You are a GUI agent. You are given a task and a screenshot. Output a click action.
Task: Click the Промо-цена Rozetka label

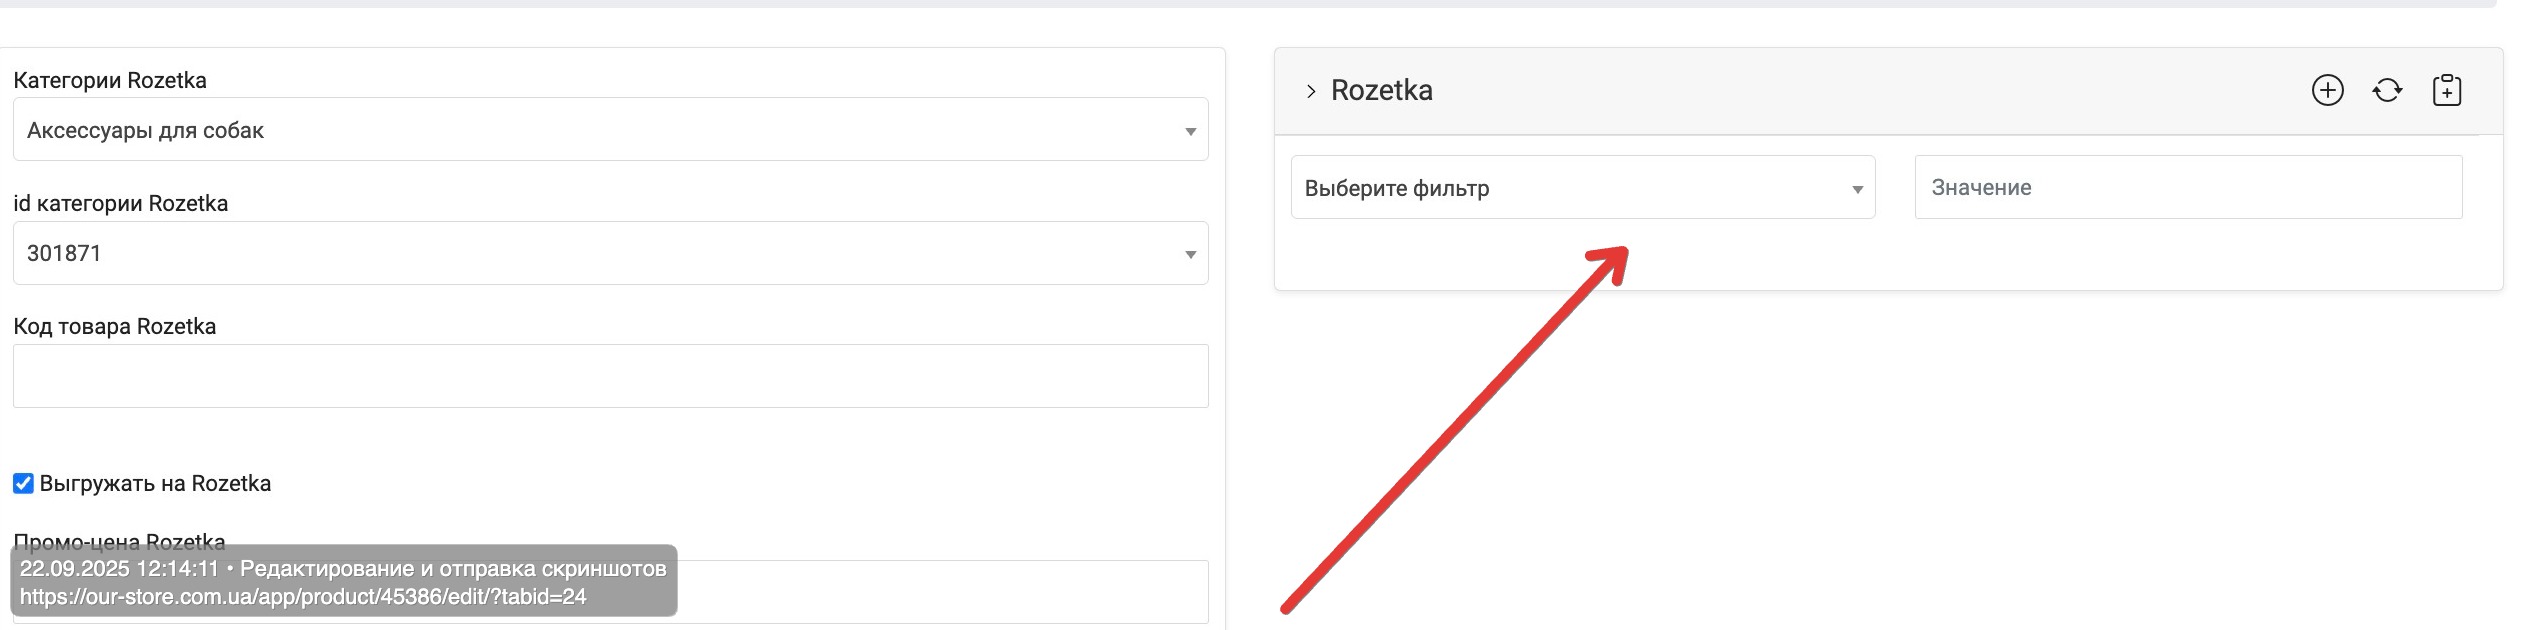point(119,541)
